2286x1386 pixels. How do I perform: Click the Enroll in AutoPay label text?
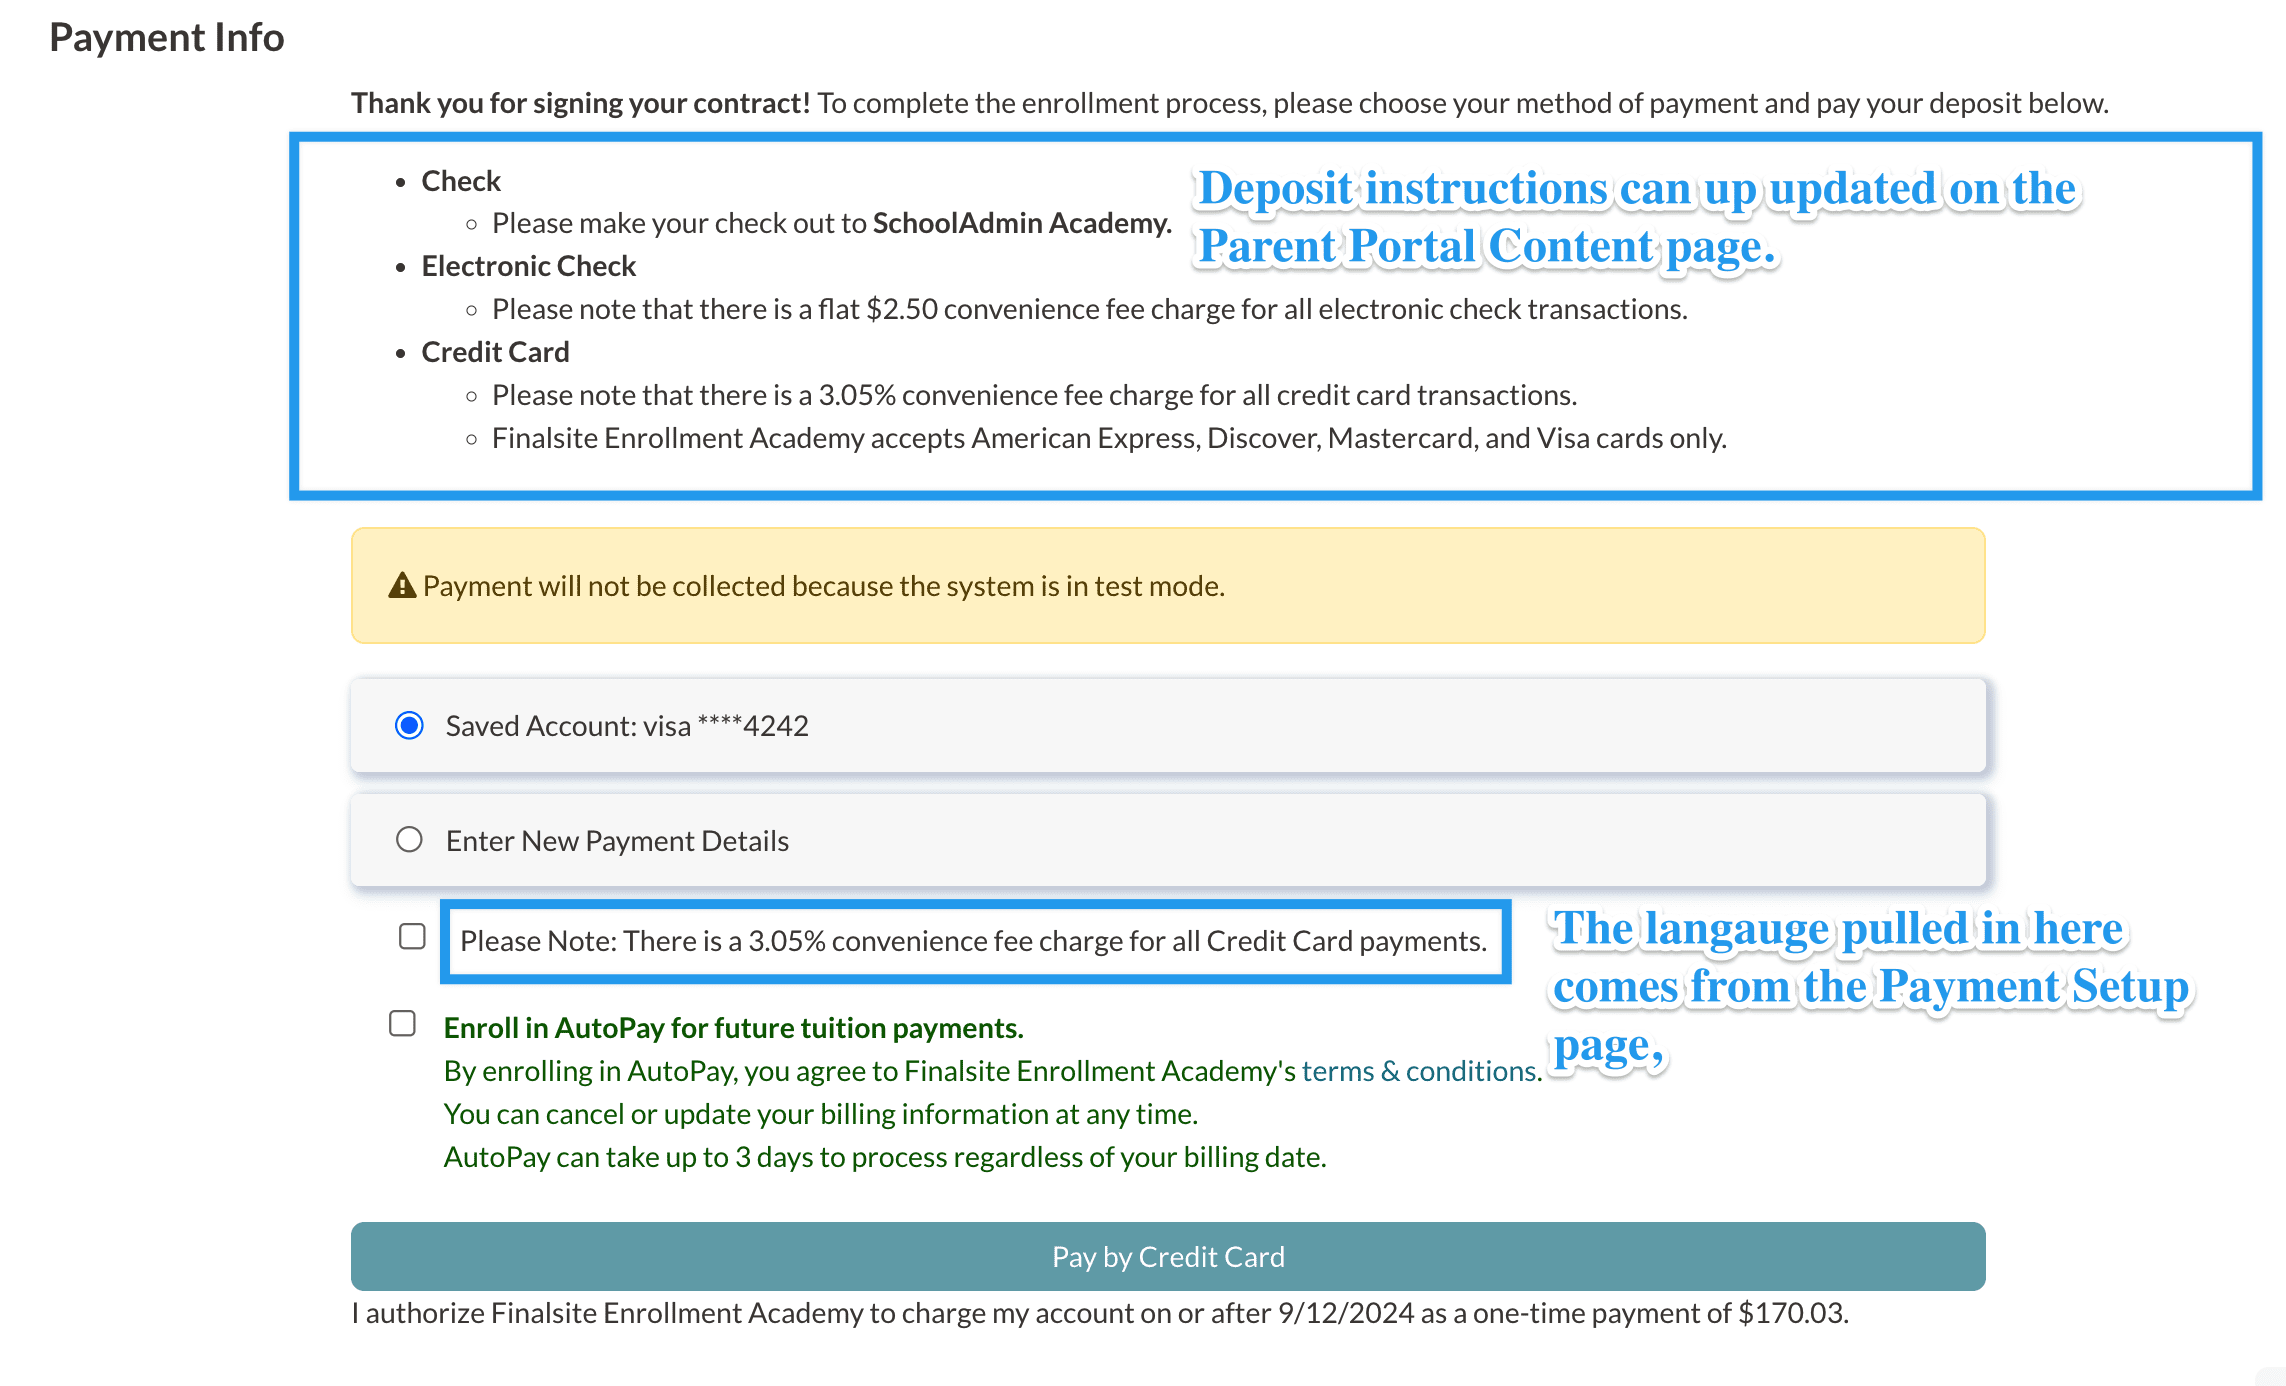pyautogui.click(x=733, y=1028)
